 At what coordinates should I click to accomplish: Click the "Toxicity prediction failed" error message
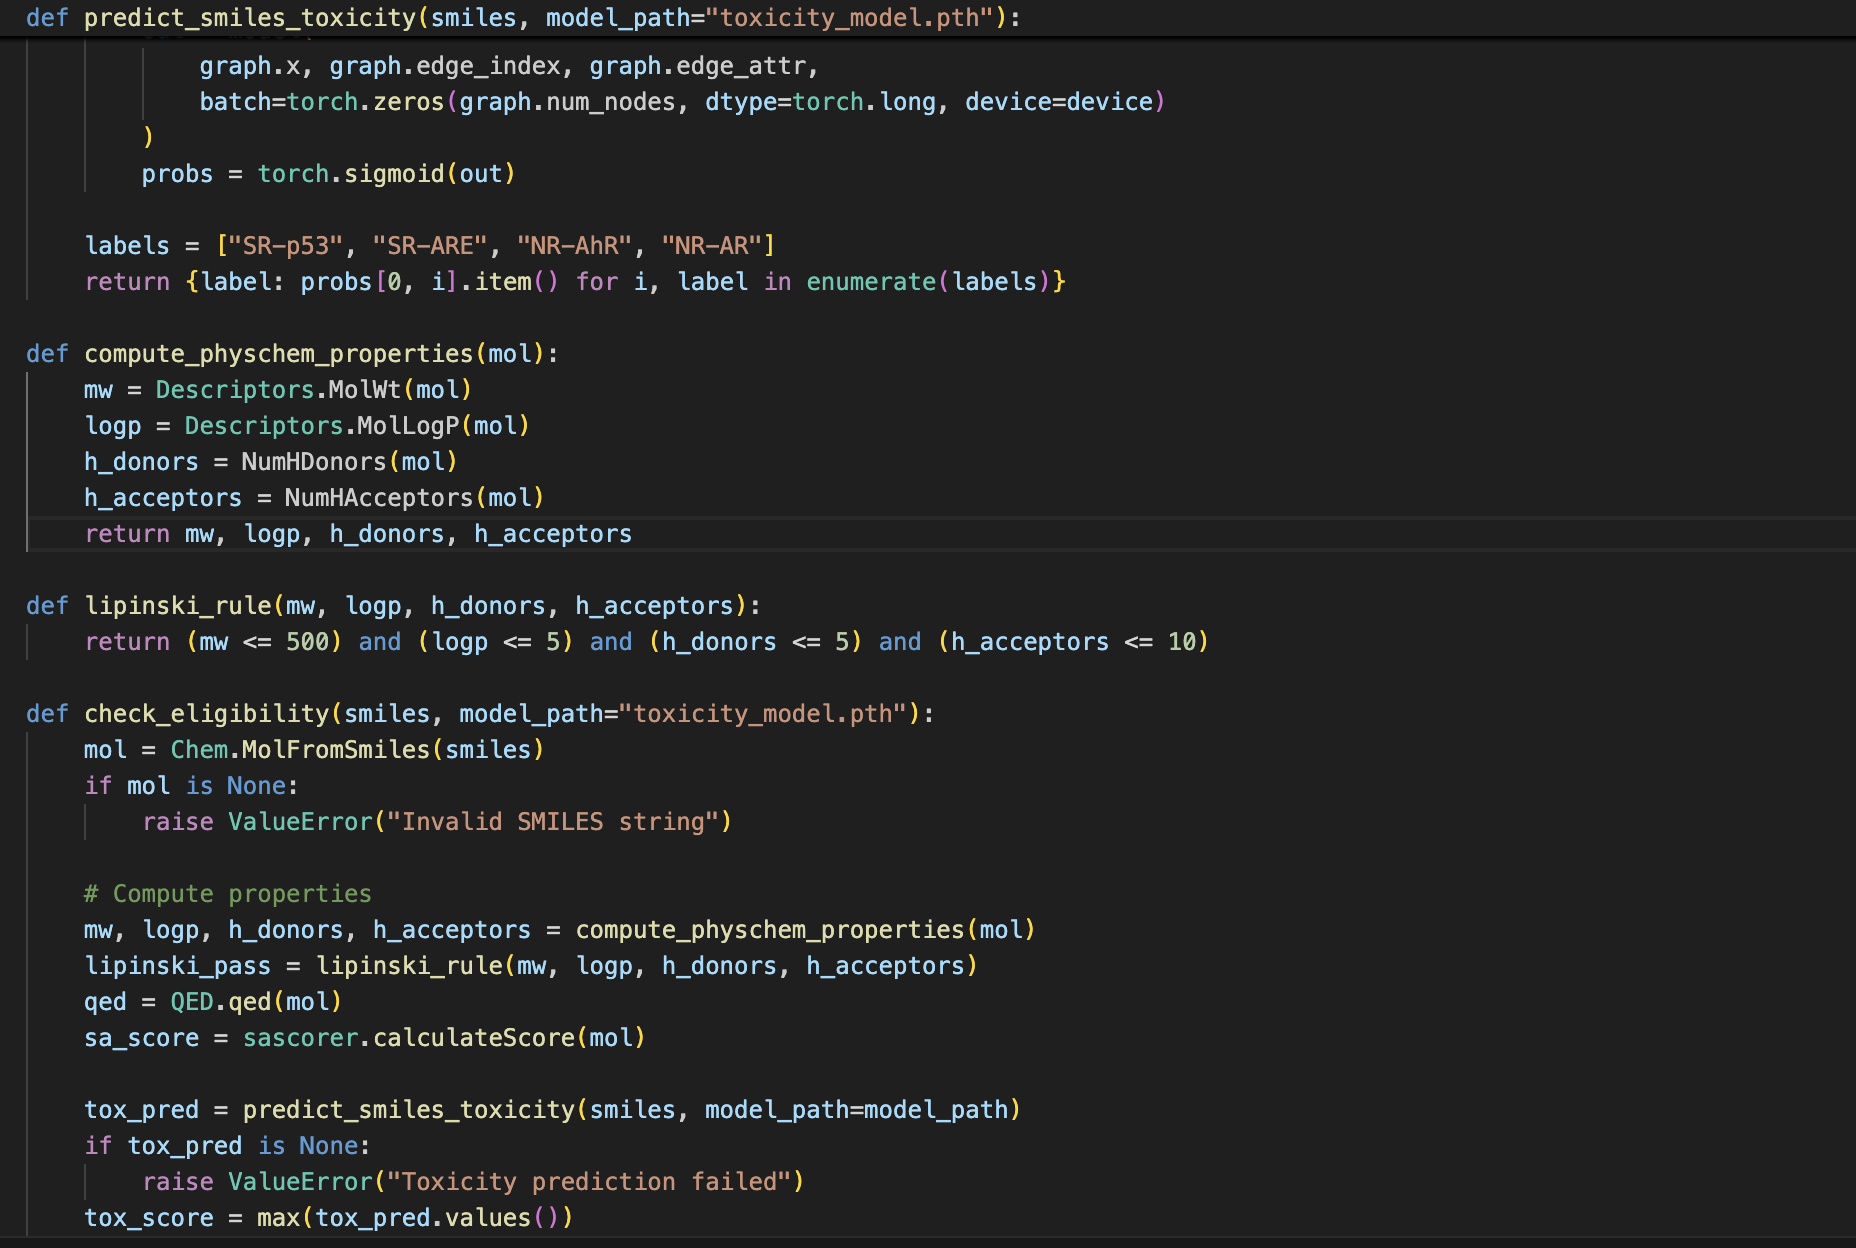(x=589, y=1182)
